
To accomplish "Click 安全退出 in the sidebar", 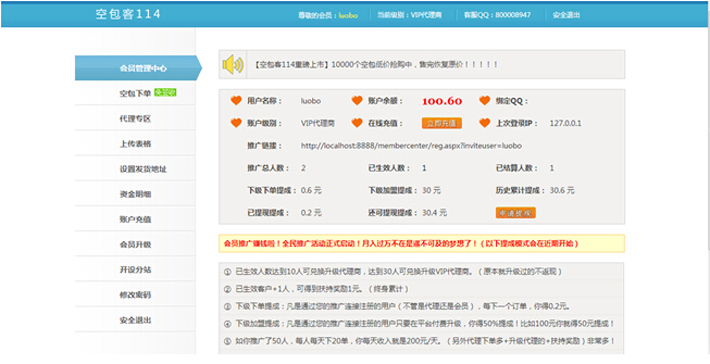I will 135,320.
